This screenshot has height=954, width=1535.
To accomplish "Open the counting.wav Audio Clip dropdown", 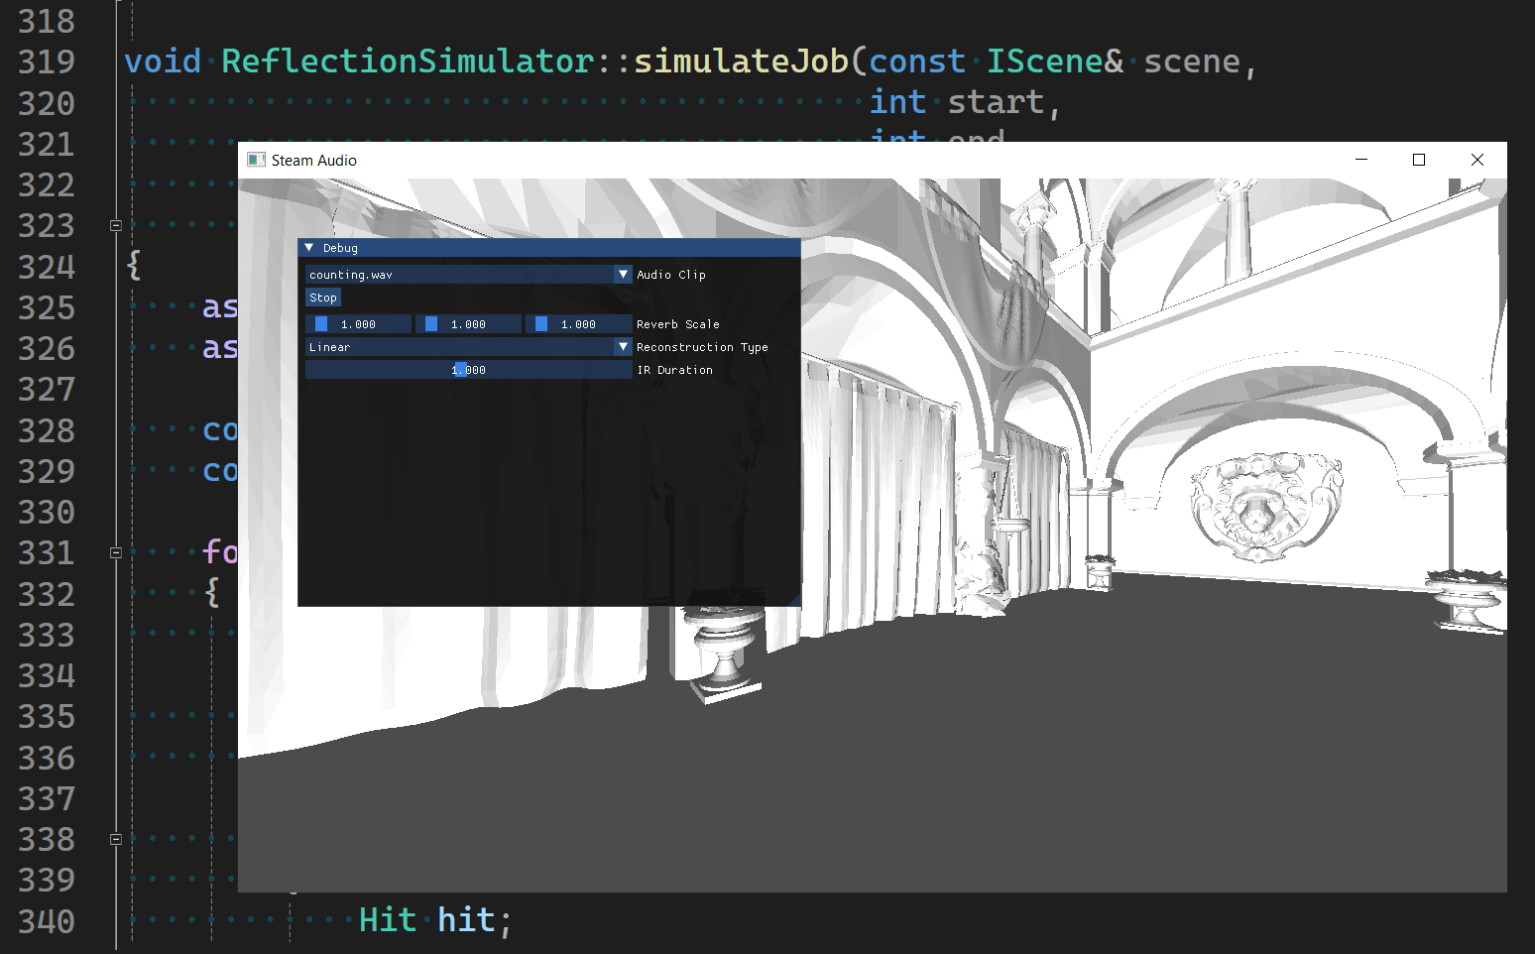I will (468, 274).
